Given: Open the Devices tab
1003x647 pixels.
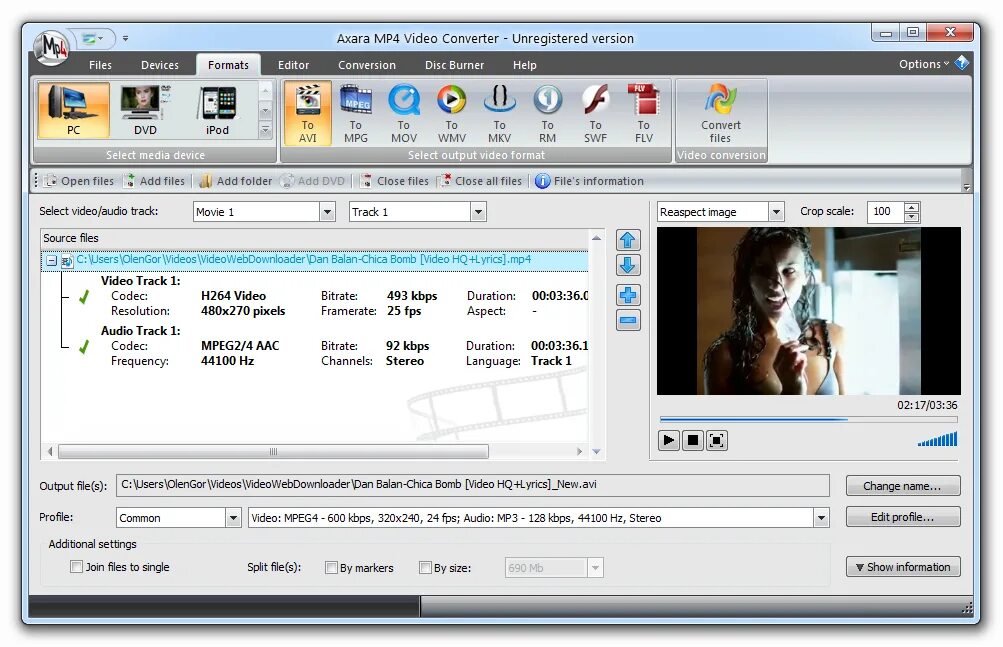Looking at the screenshot, I should pos(160,65).
